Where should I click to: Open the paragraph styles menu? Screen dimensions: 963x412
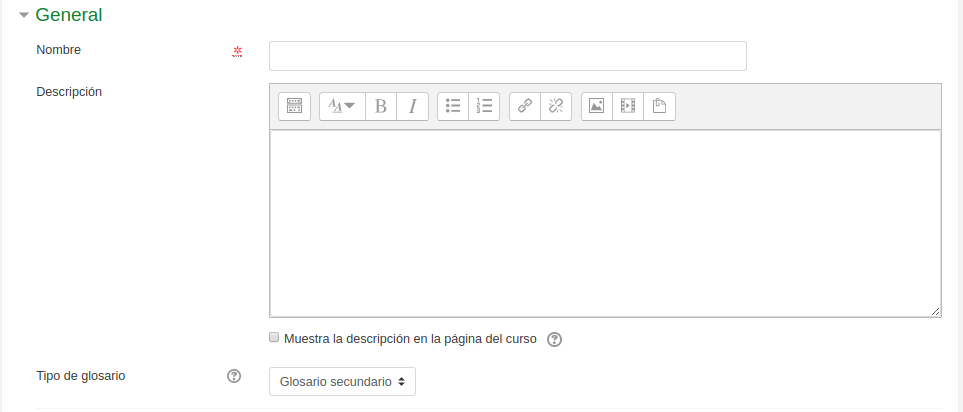click(342, 106)
